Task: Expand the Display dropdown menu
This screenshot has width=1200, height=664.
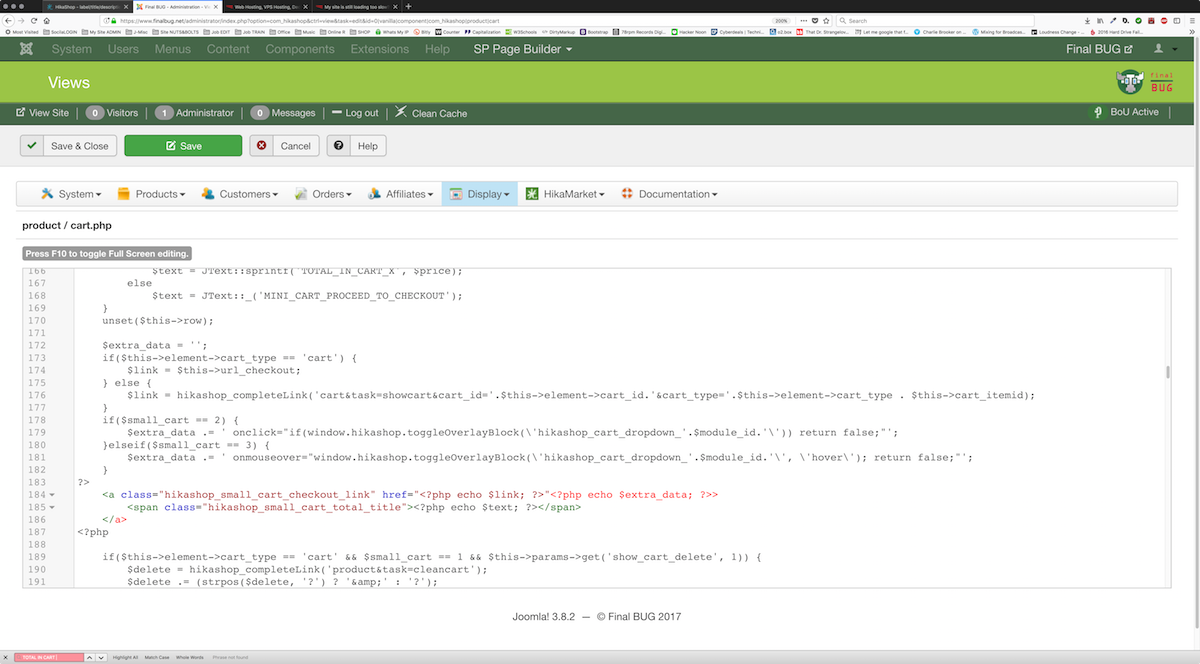Action: tap(480, 194)
